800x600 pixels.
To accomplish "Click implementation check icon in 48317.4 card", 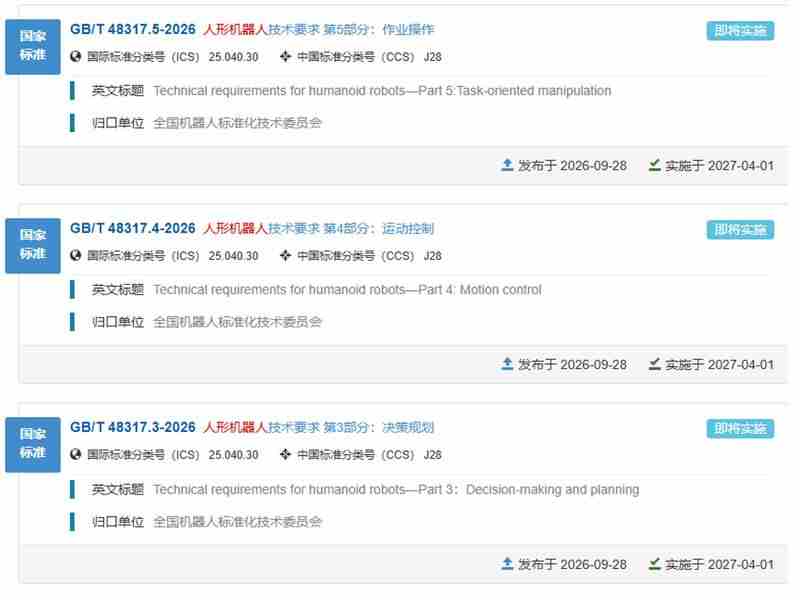I will (x=655, y=364).
